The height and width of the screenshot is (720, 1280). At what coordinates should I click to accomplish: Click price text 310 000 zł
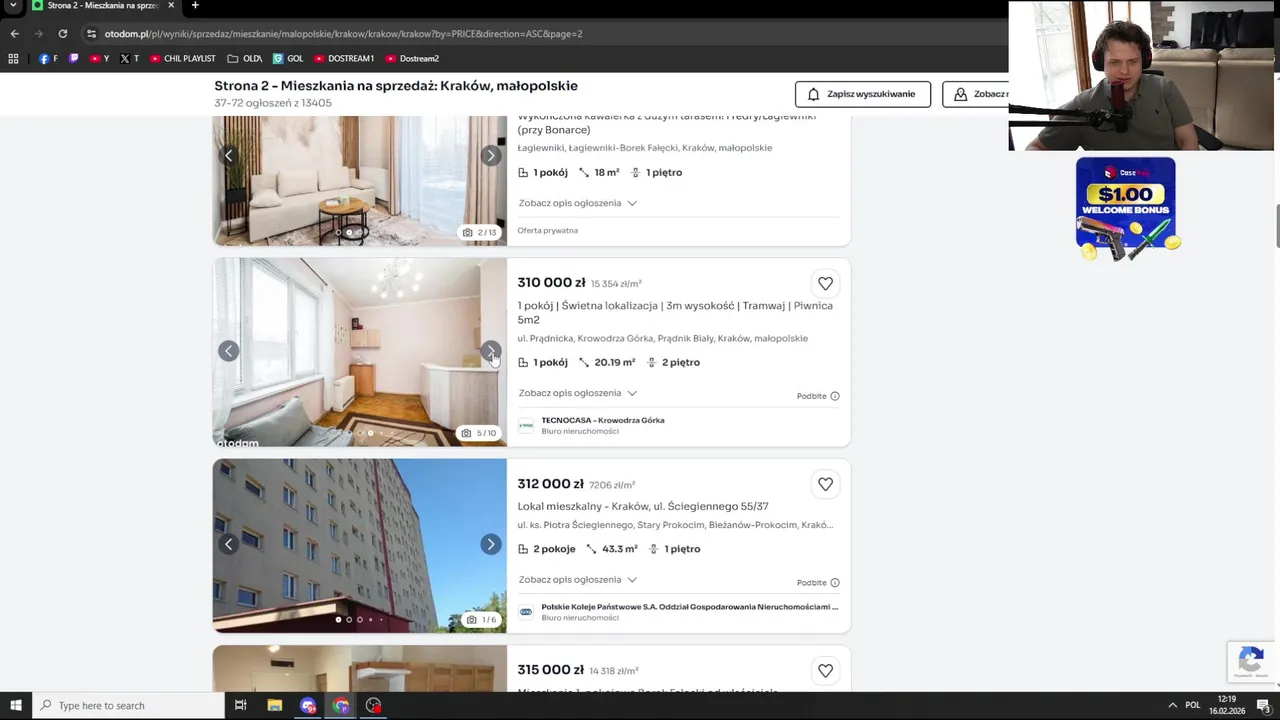[551, 283]
